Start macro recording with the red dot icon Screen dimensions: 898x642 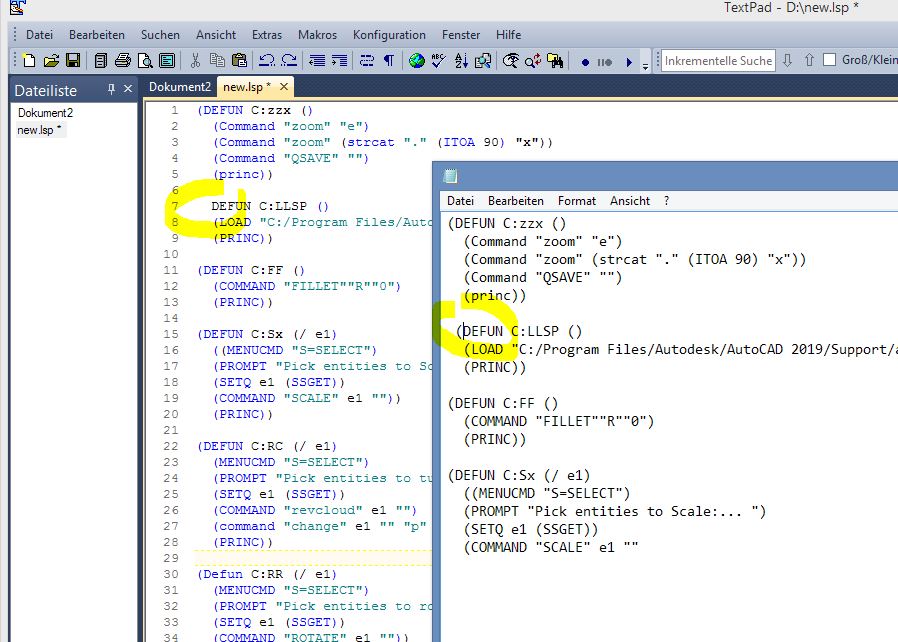click(x=586, y=61)
